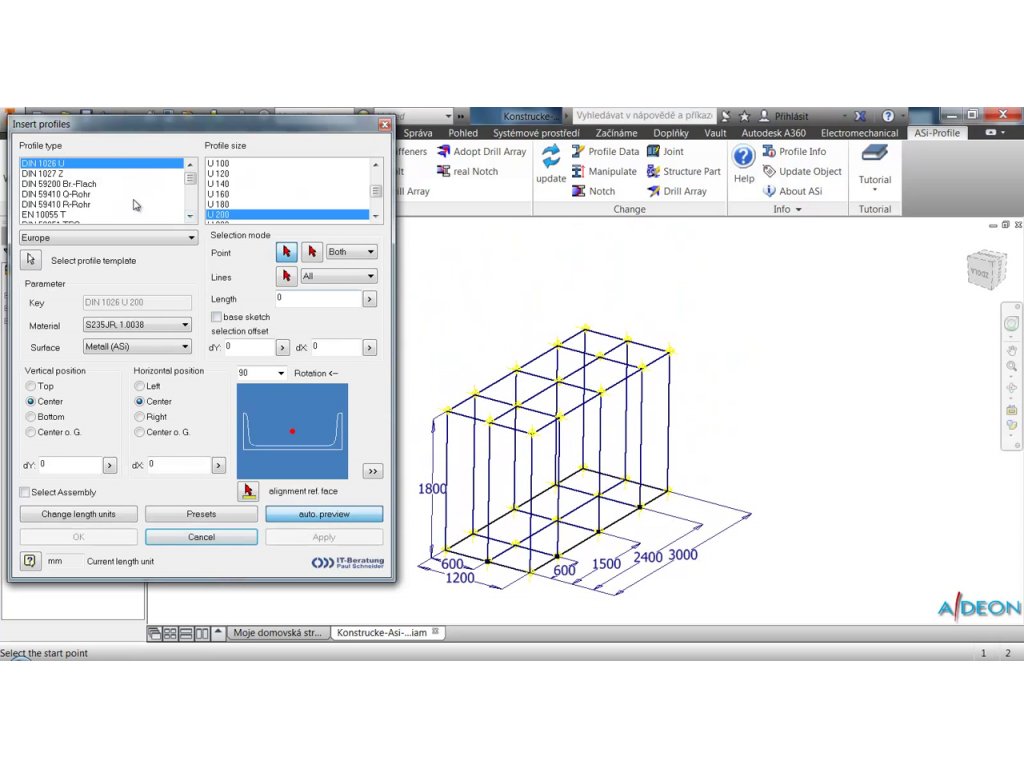Image resolution: width=1024 pixels, height=768 pixels.
Task: Click the Joint tool
Action: click(x=665, y=152)
